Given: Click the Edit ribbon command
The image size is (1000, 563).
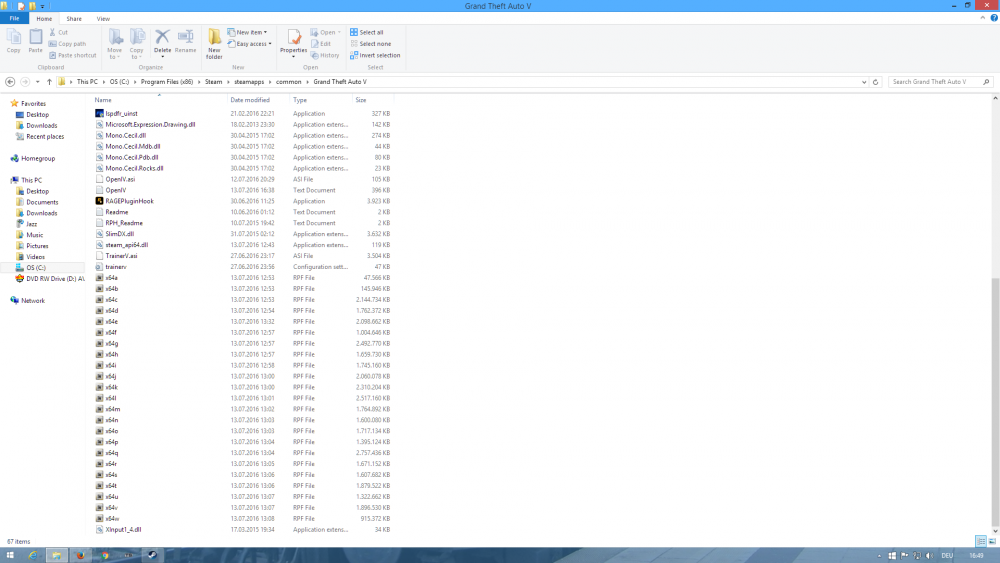Looking at the screenshot, I should tap(321, 44).
